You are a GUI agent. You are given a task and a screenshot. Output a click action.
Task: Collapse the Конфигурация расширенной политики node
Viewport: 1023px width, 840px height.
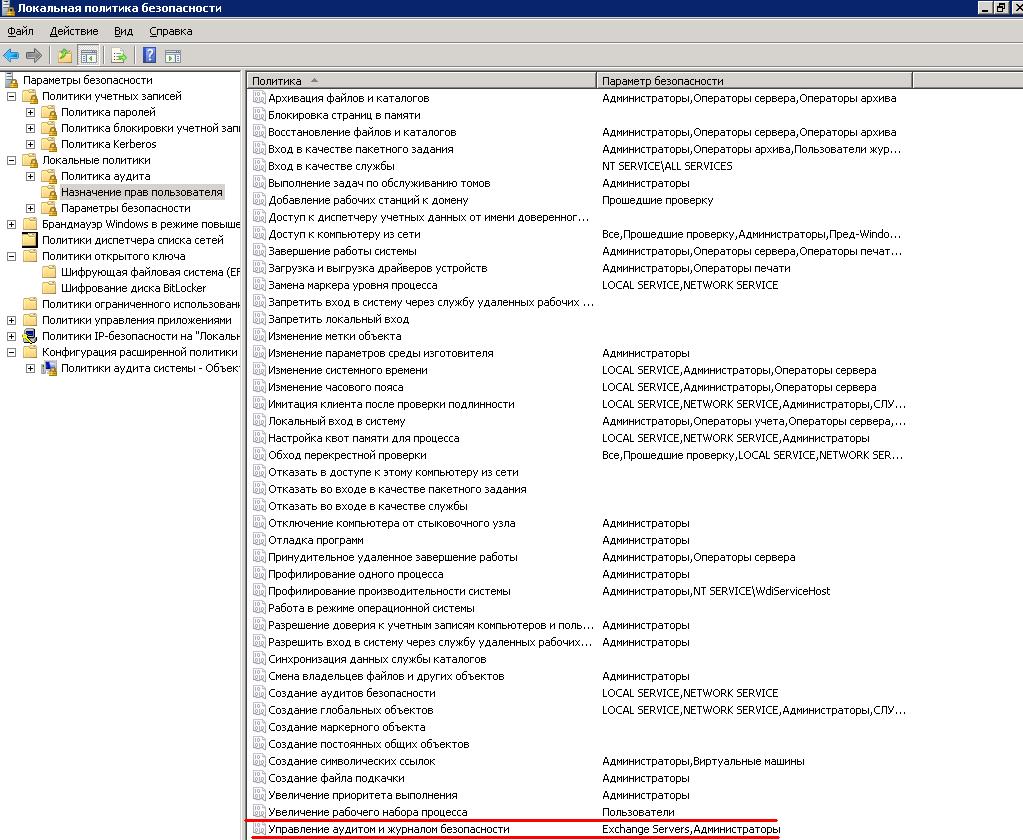coord(11,352)
